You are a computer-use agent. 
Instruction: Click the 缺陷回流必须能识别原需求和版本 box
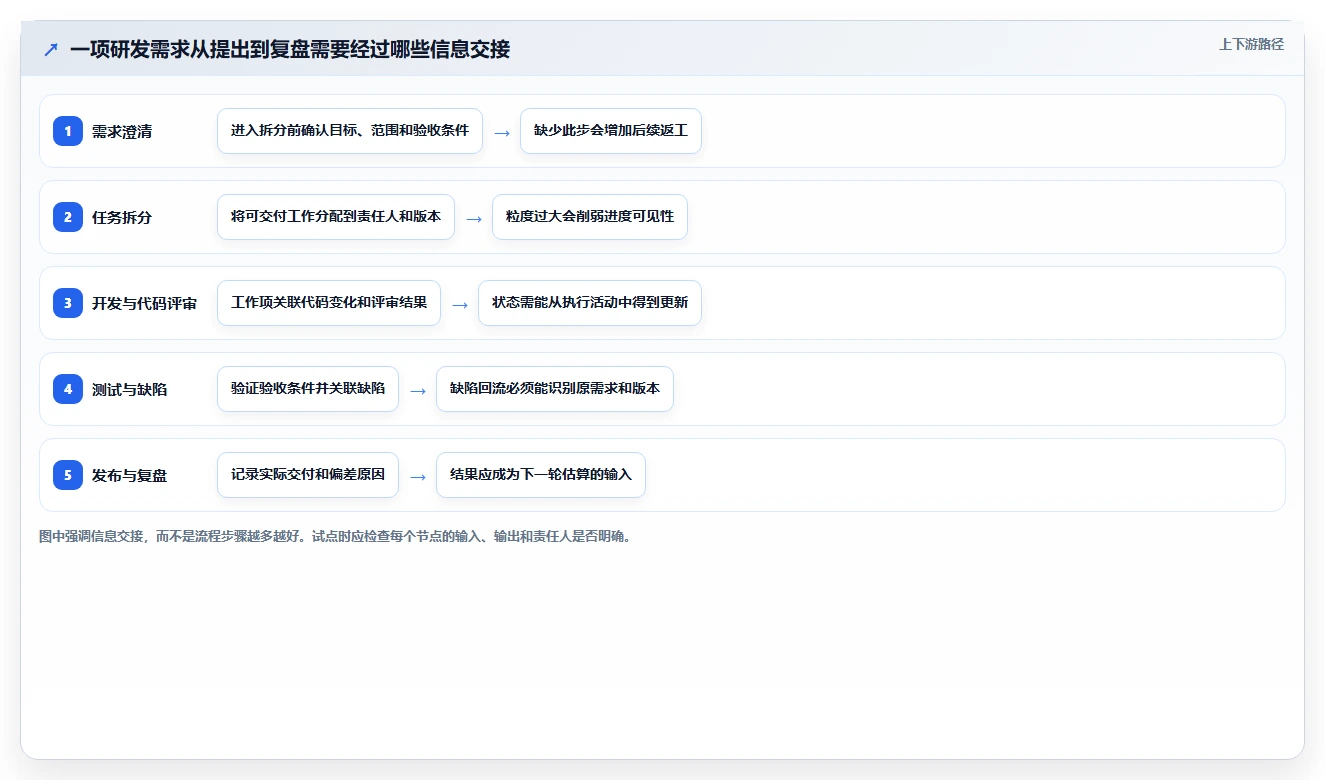[555, 389]
